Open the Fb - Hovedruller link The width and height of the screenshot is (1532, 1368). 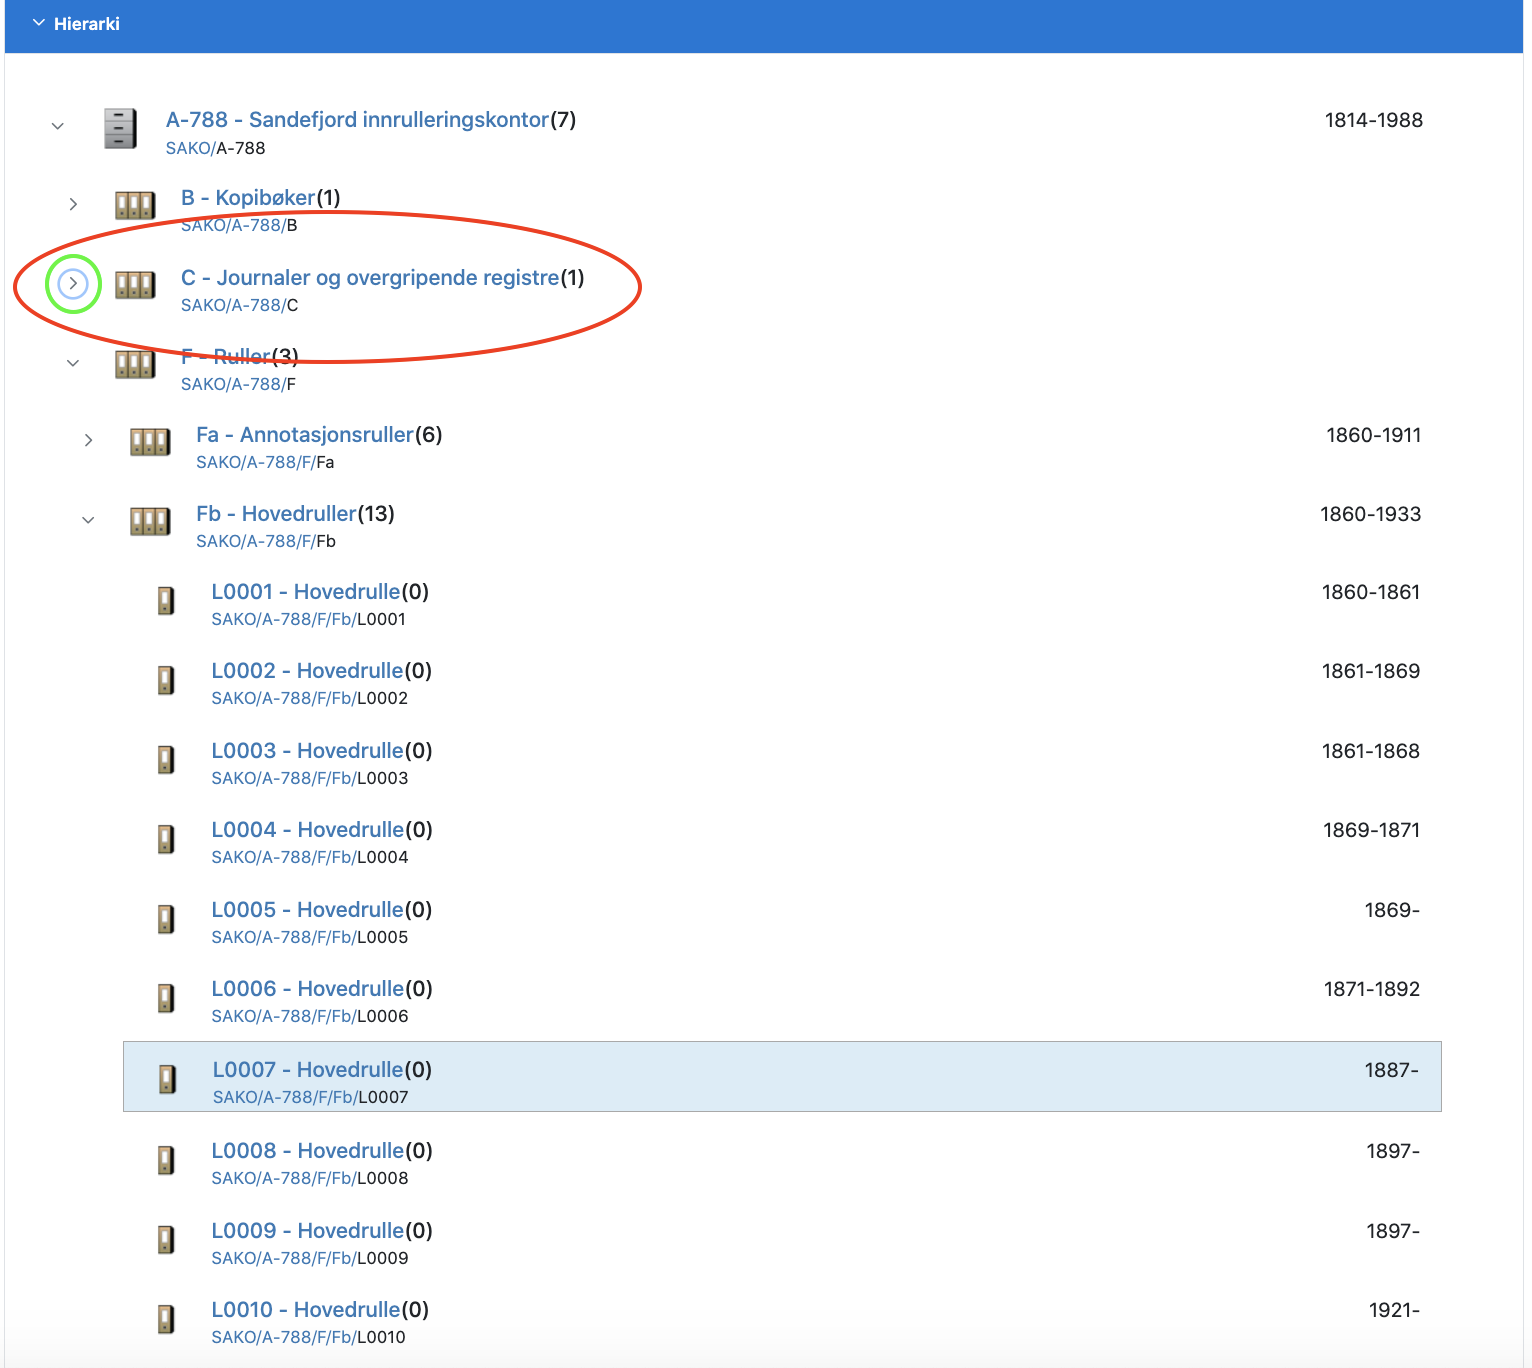click(276, 514)
